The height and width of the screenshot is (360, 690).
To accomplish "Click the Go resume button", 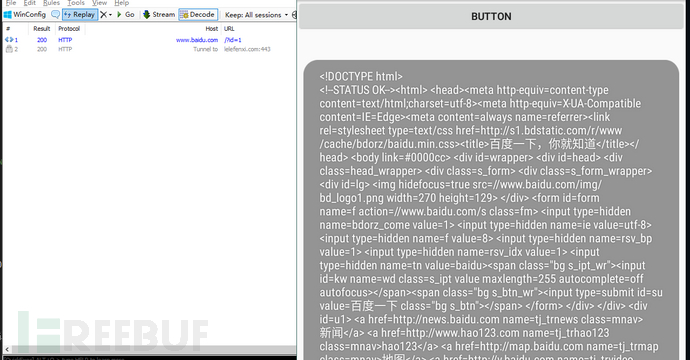I will [x=125, y=15].
